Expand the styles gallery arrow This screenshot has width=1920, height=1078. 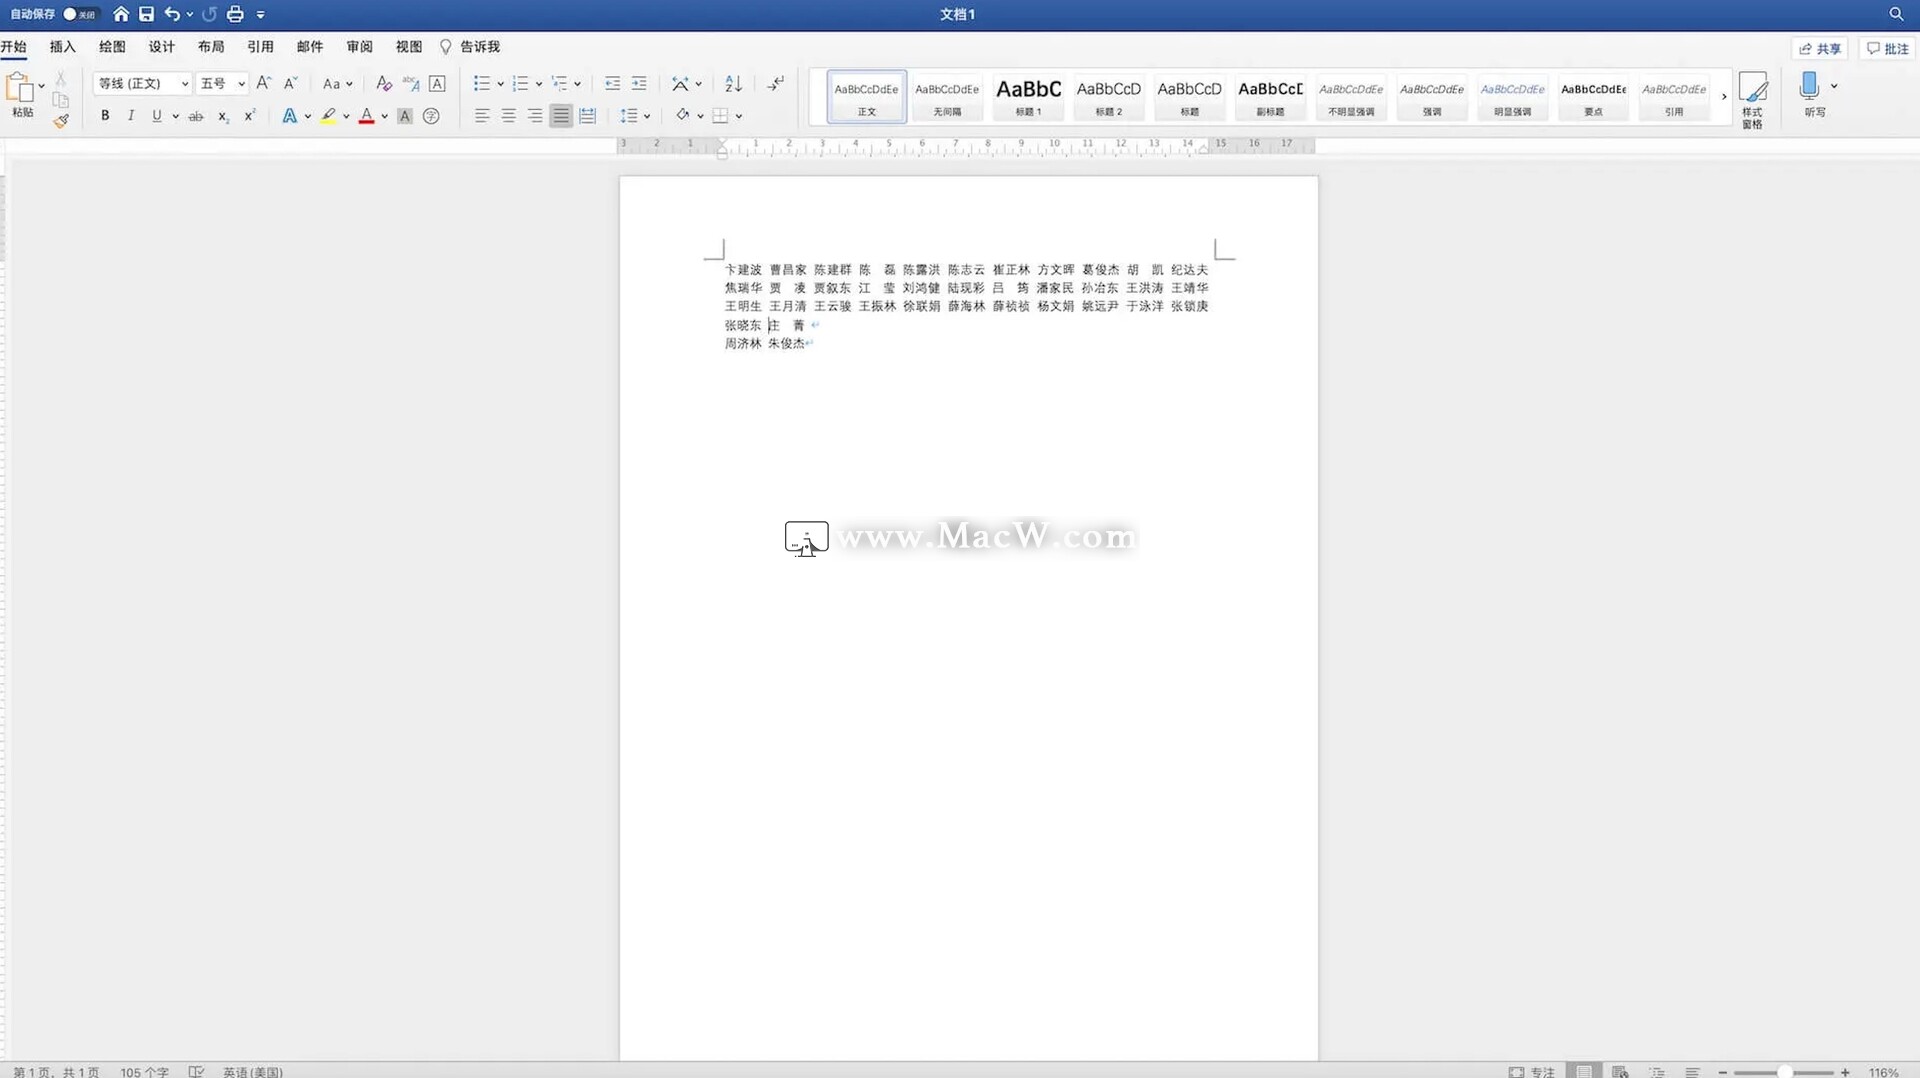tap(1724, 97)
